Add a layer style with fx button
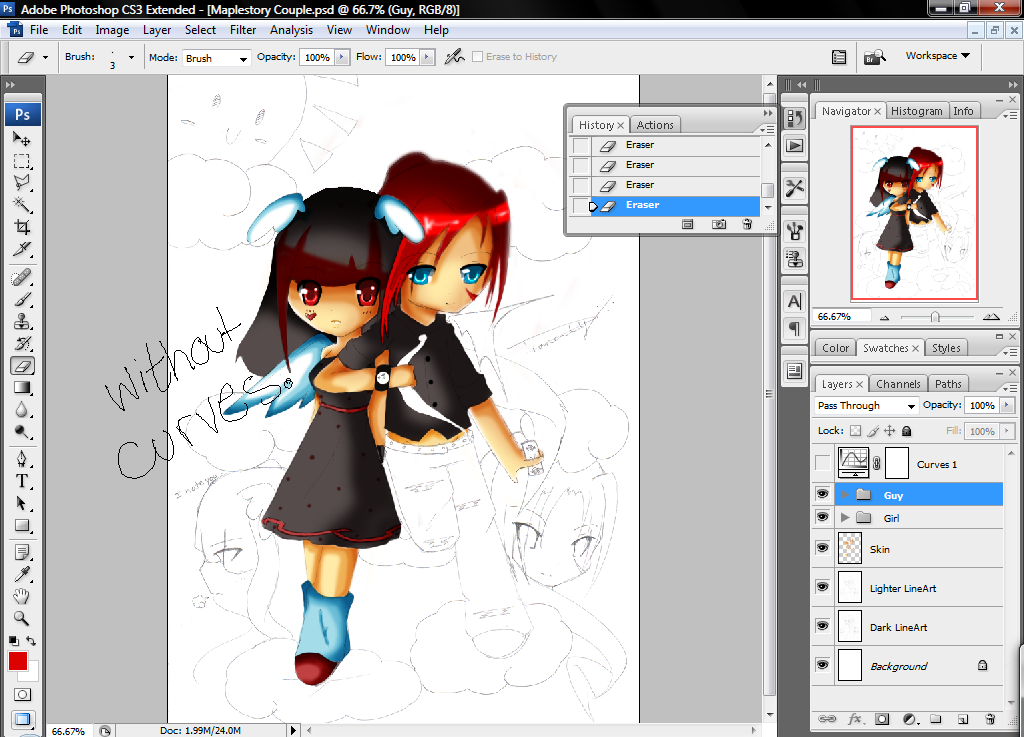The width and height of the screenshot is (1024, 737). [x=855, y=719]
